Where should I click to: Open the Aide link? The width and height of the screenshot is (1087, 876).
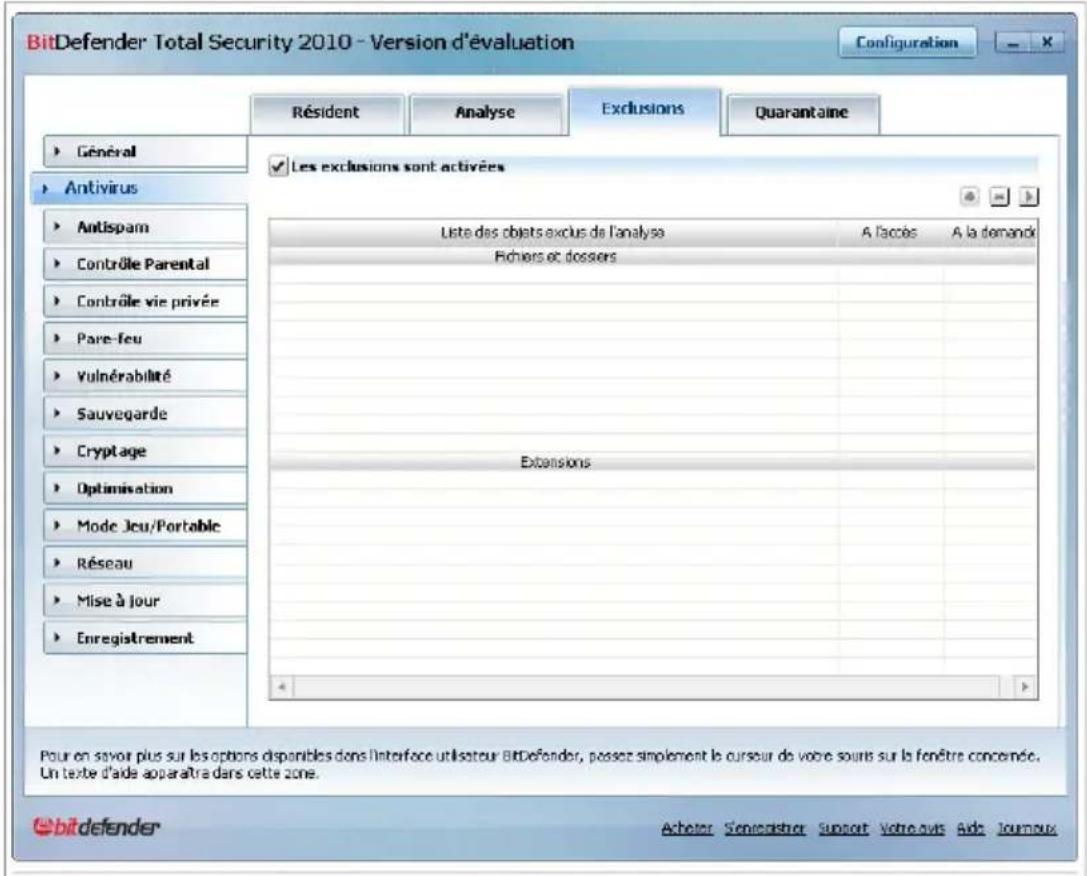(971, 828)
